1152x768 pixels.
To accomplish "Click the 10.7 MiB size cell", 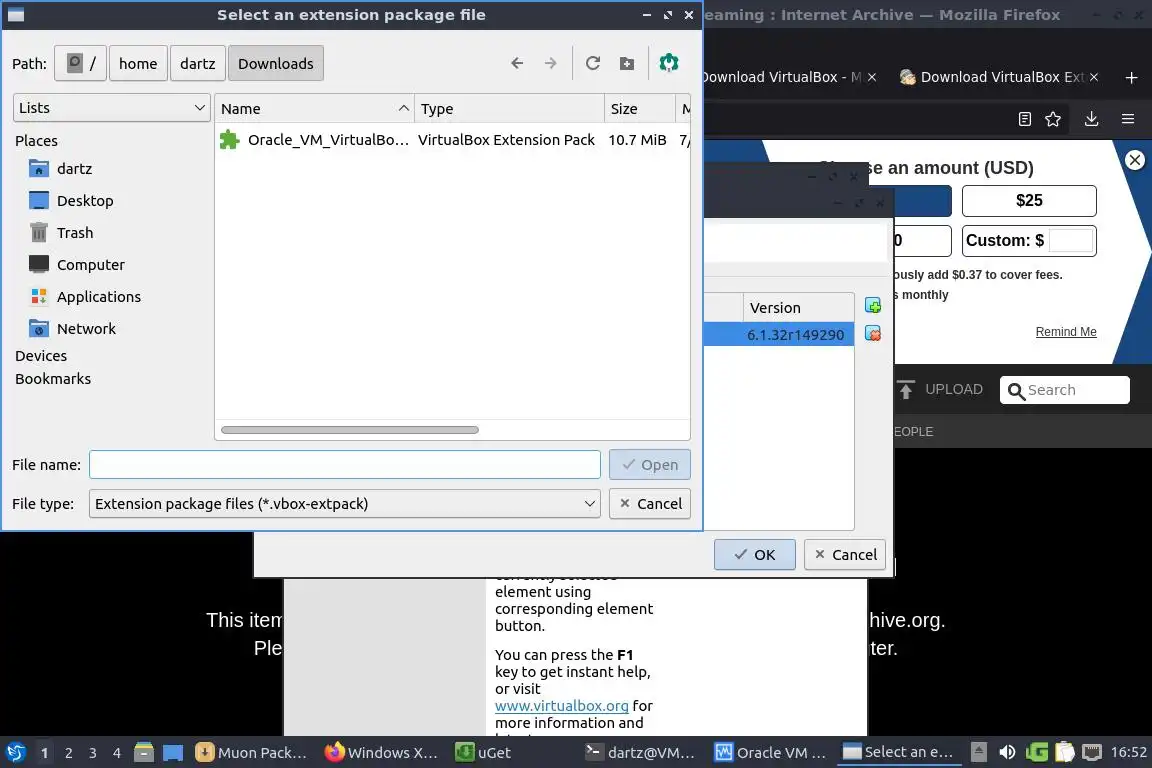I will pyautogui.click(x=637, y=140).
